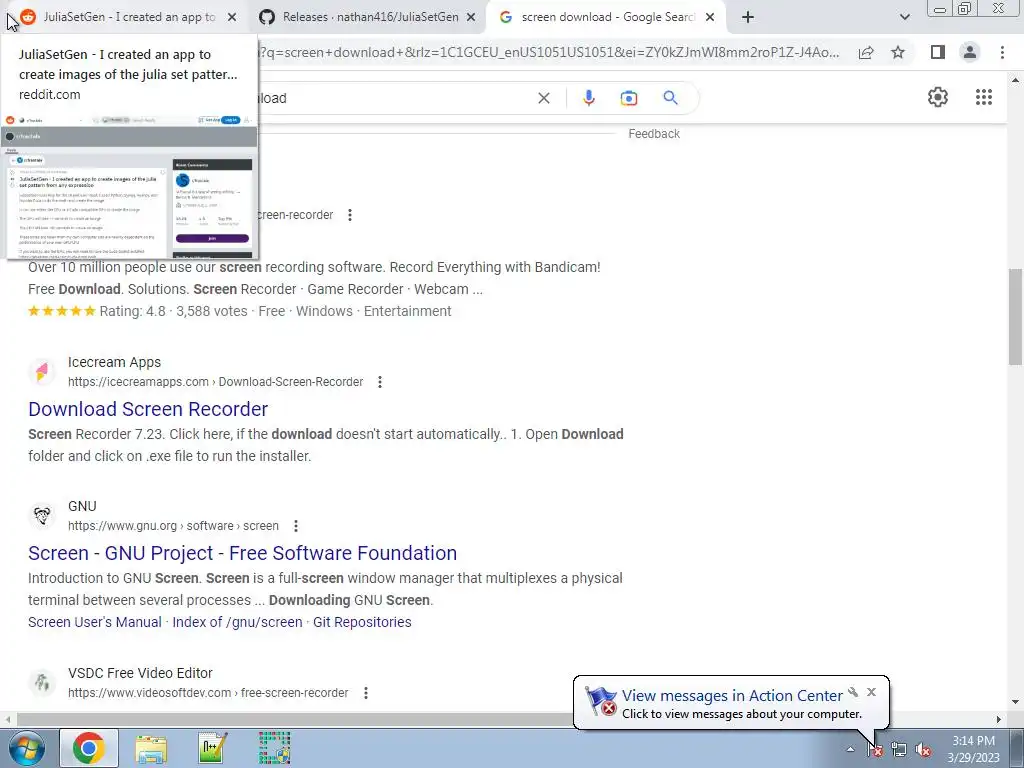Open a new browser tab

[748, 18]
